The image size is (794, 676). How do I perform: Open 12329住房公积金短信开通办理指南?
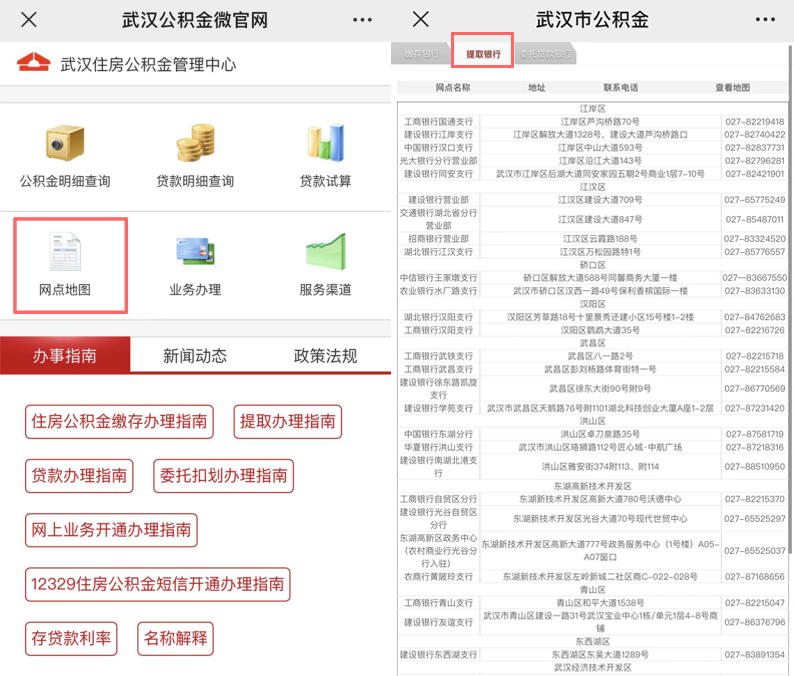pos(157,584)
